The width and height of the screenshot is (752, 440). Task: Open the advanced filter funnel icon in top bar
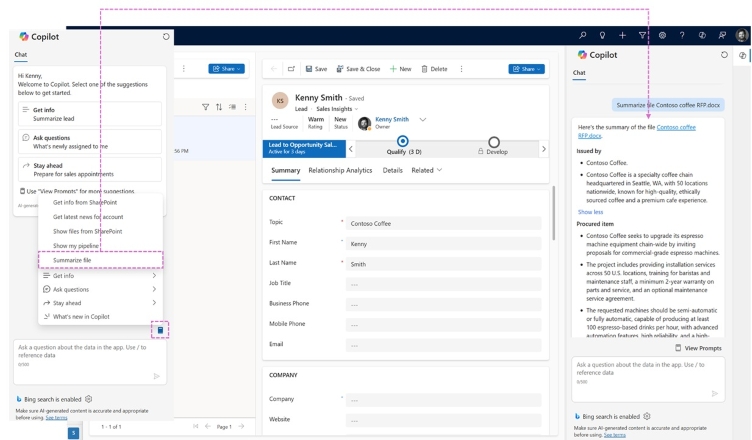(642, 35)
